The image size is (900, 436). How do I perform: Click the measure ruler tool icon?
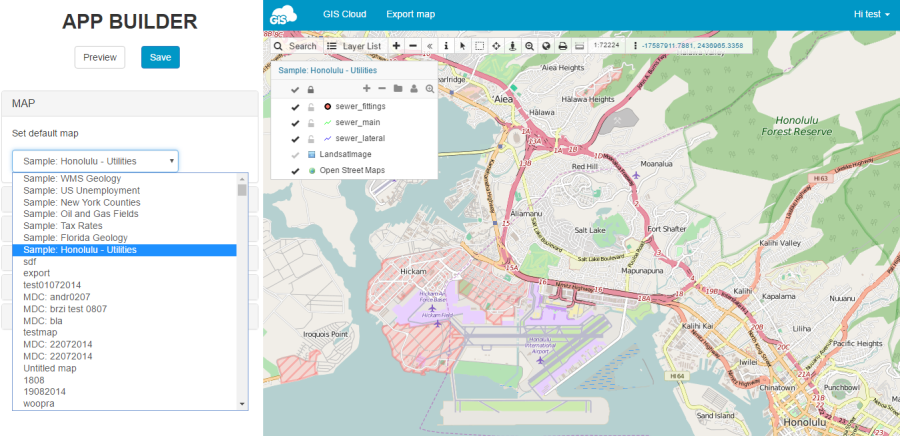(x=579, y=46)
